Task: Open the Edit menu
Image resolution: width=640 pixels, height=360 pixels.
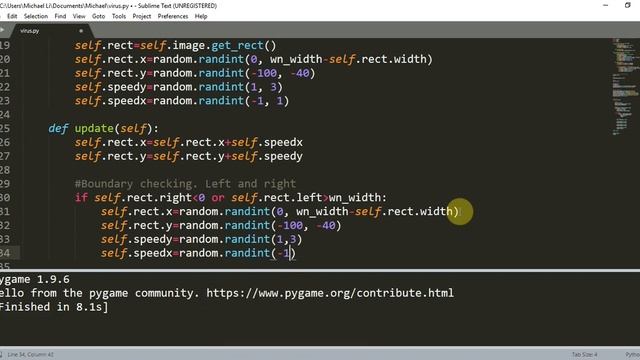Action: coord(12,16)
